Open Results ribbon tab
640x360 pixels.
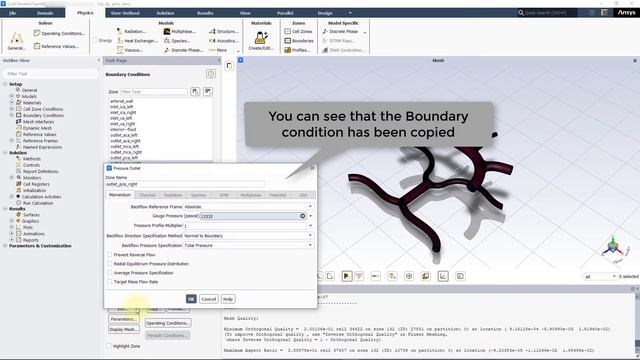click(205, 13)
